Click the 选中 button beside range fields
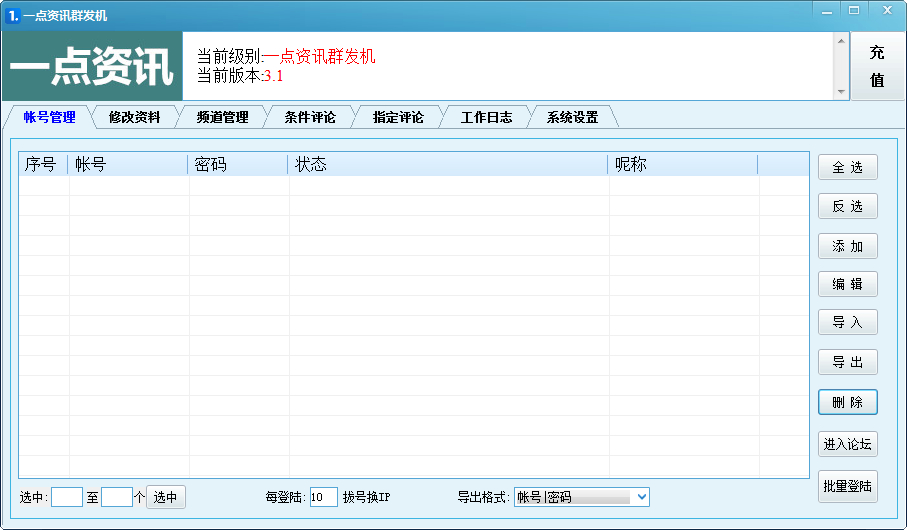The height and width of the screenshot is (530, 907). click(x=165, y=497)
